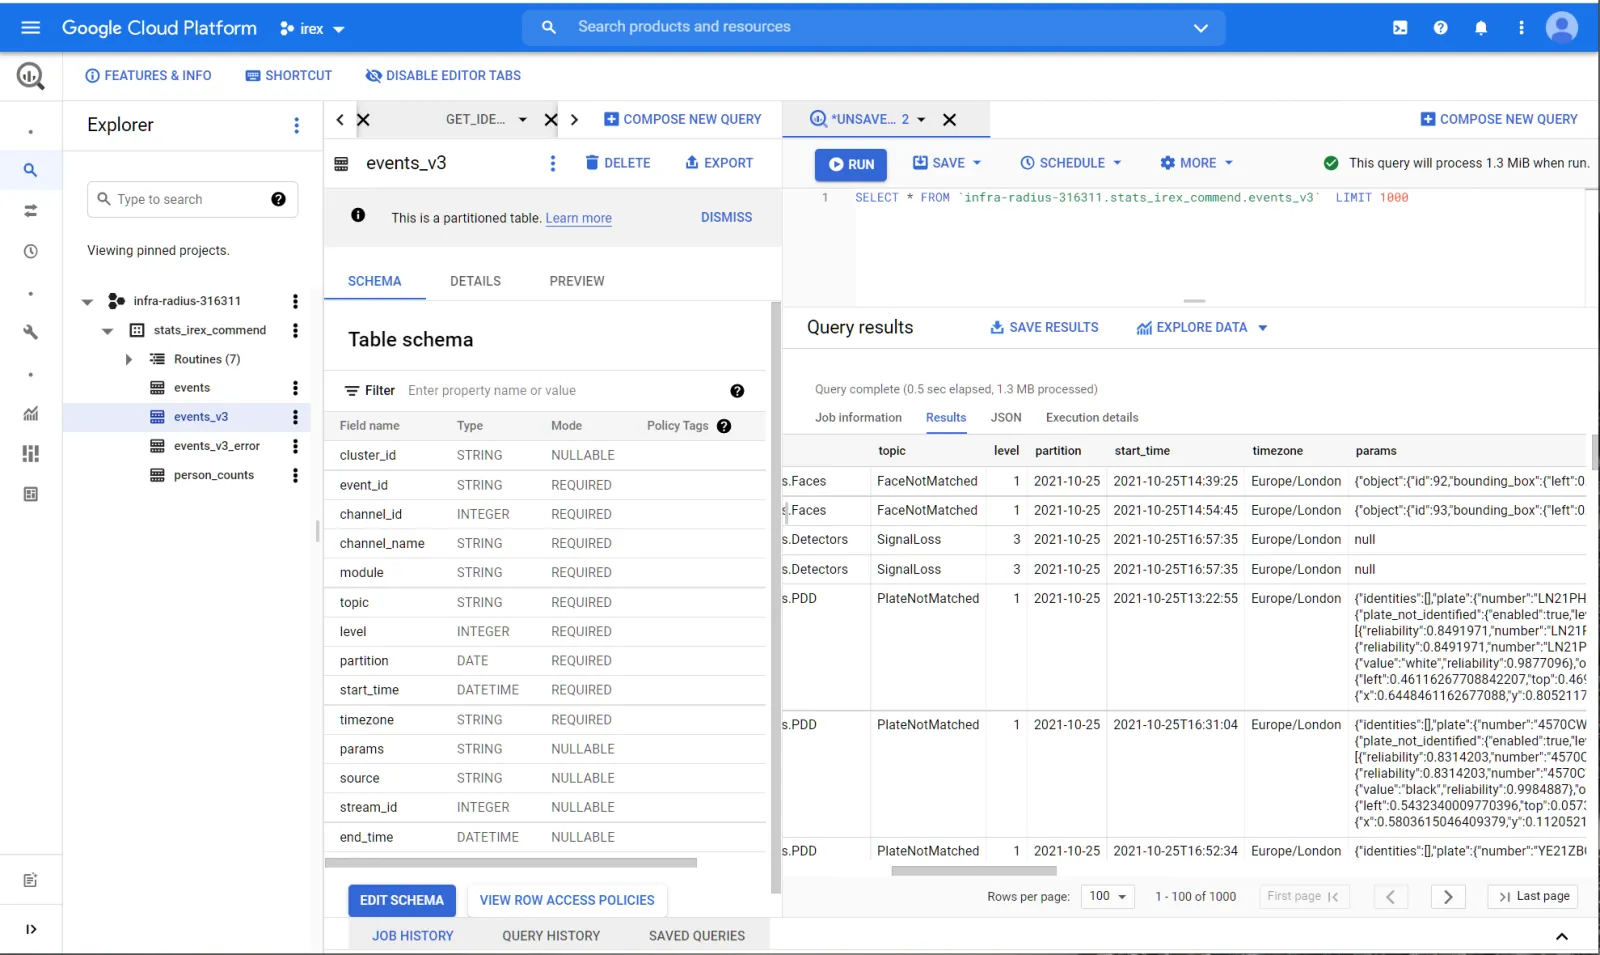Close the GET_IDE tab
Screen dimensions: 1600x955
point(551,120)
